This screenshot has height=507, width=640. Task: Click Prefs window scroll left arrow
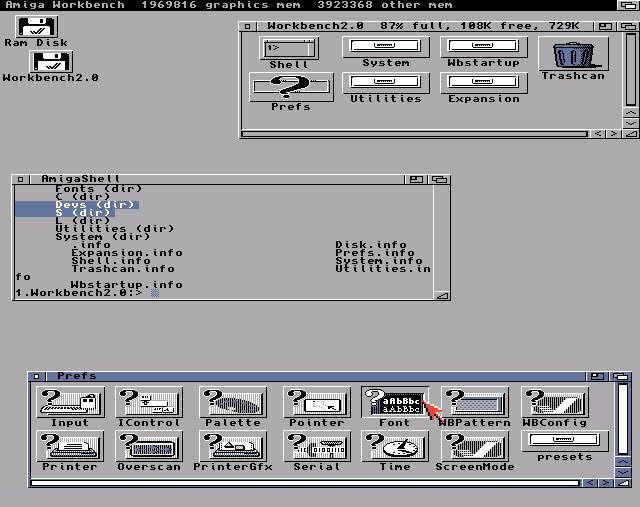click(x=589, y=483)
